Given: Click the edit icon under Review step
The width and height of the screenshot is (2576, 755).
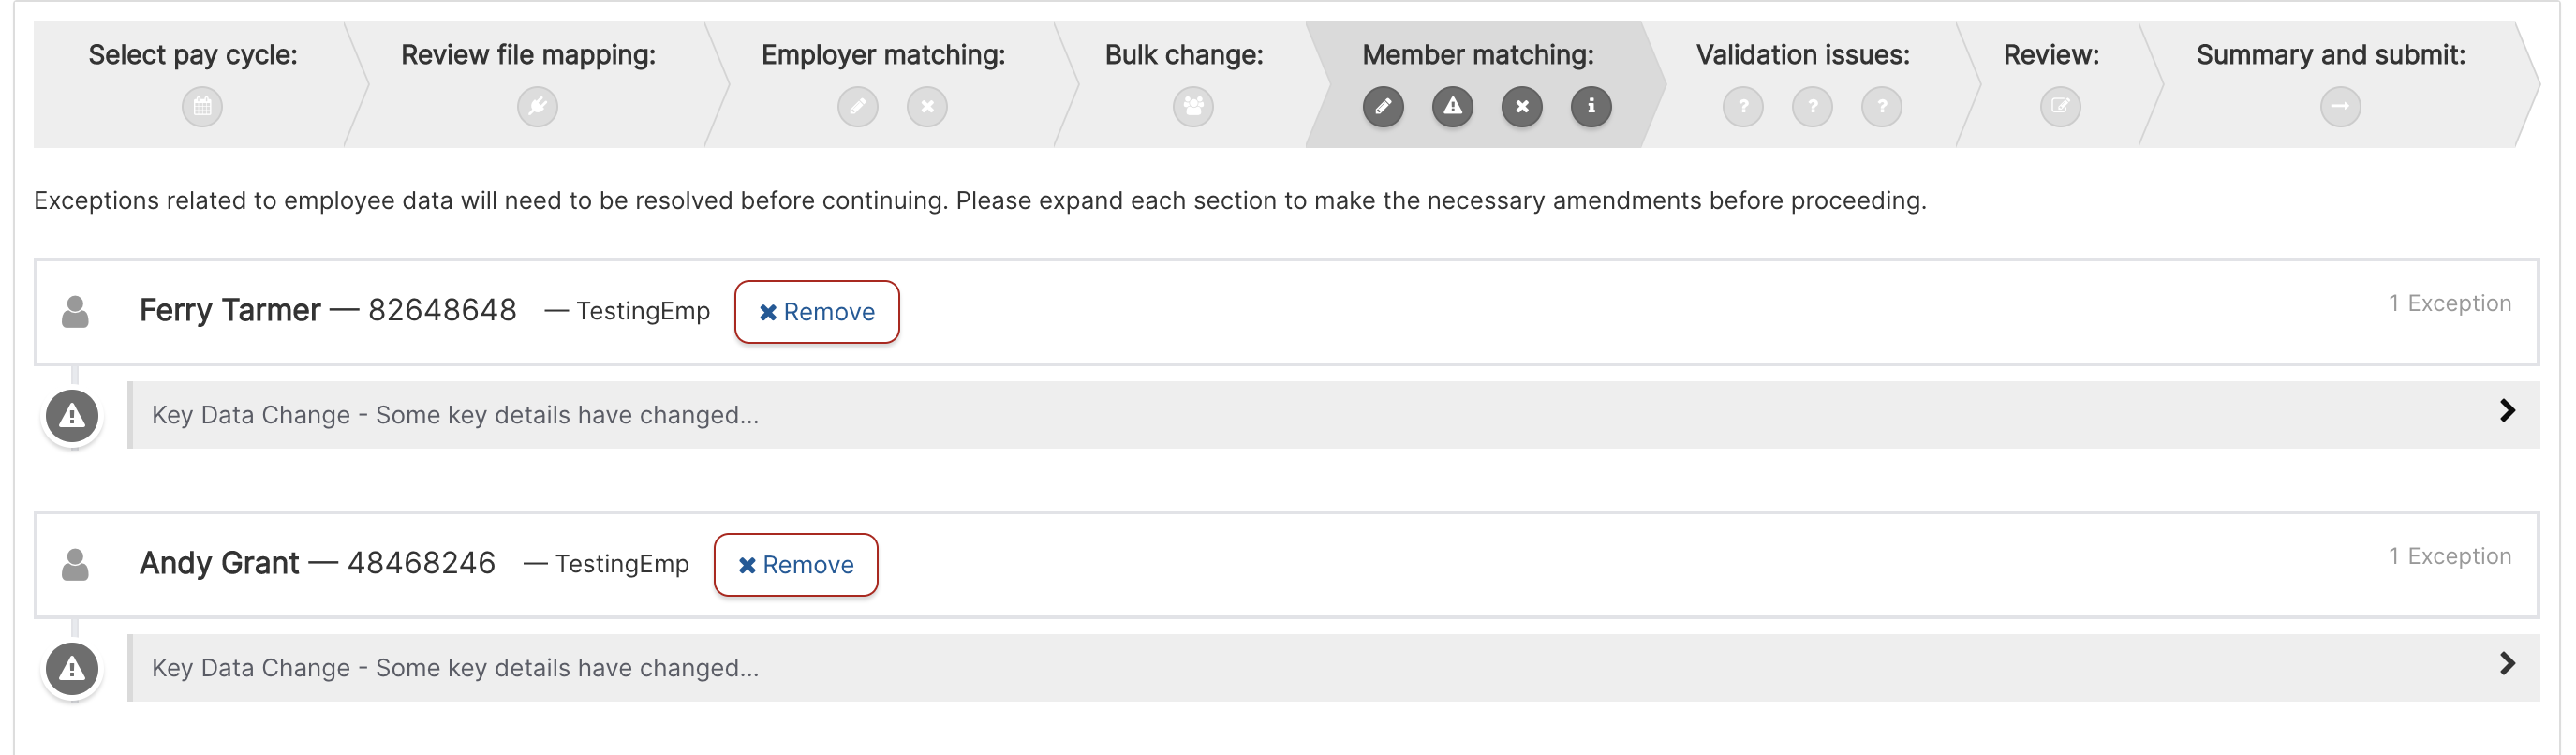Looking at the screenshot, I should (2060, 106).
